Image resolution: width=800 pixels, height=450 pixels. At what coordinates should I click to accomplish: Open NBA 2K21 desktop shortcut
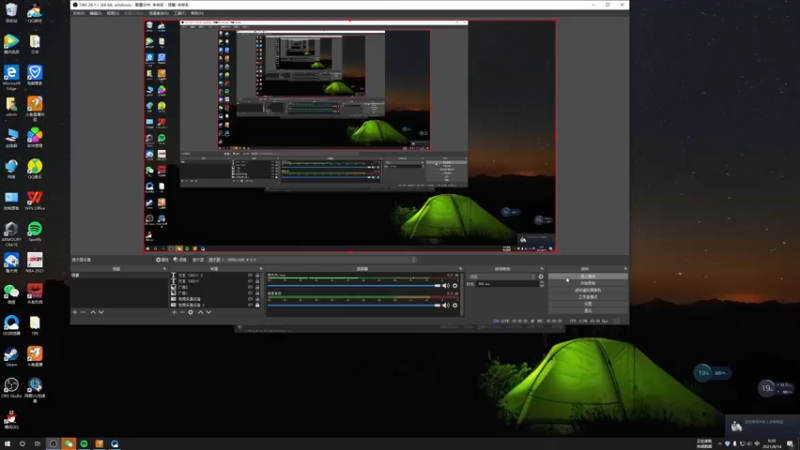(x=35, y=263)
